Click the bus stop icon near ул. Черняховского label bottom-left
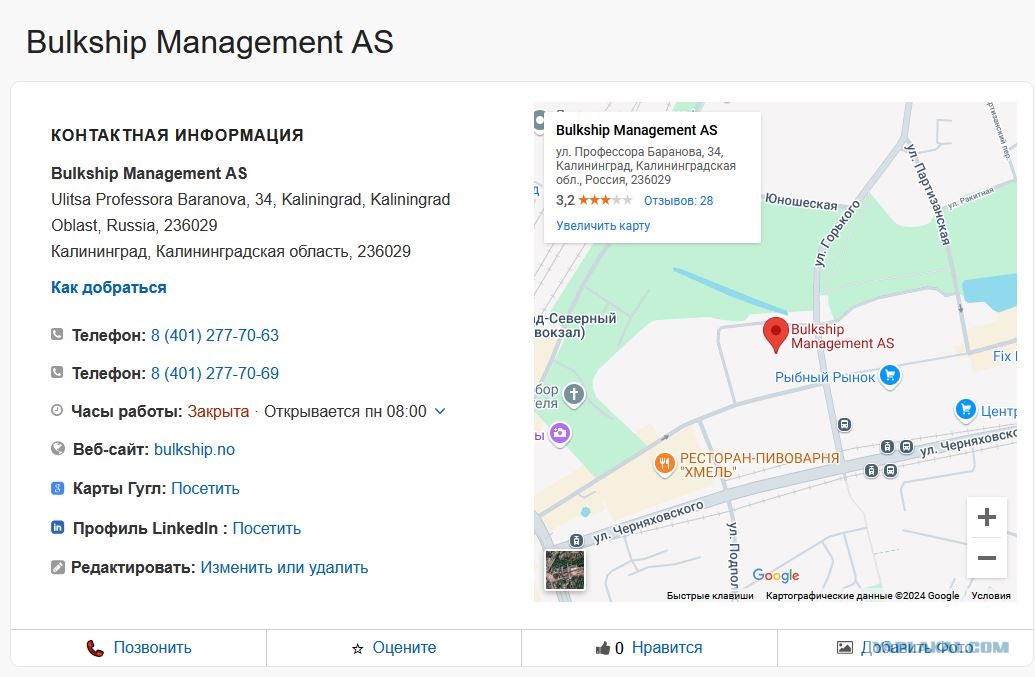The width and height of the screenshot is (1035, 677). 576,541
